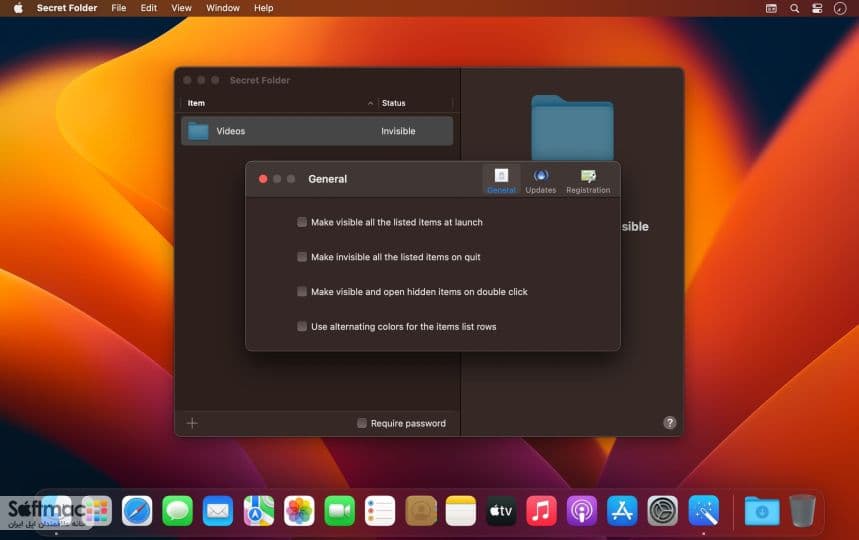The height and width of the screenshot is (540, 859).
Task: Open the View menu
Action: click(181, 8)
